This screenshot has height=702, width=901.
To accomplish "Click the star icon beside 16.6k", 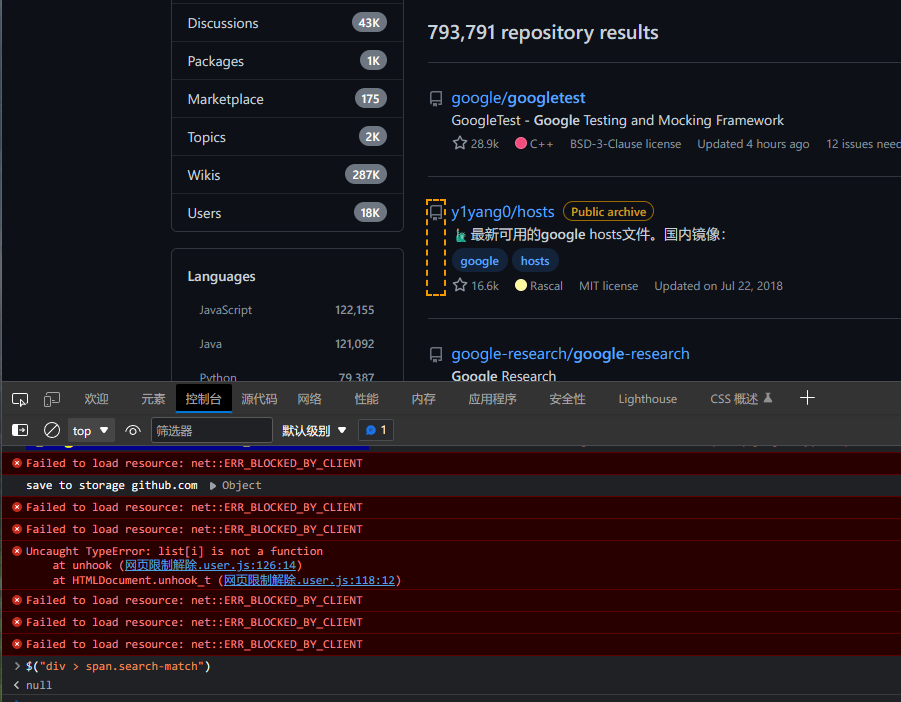I will click(460, 285).
